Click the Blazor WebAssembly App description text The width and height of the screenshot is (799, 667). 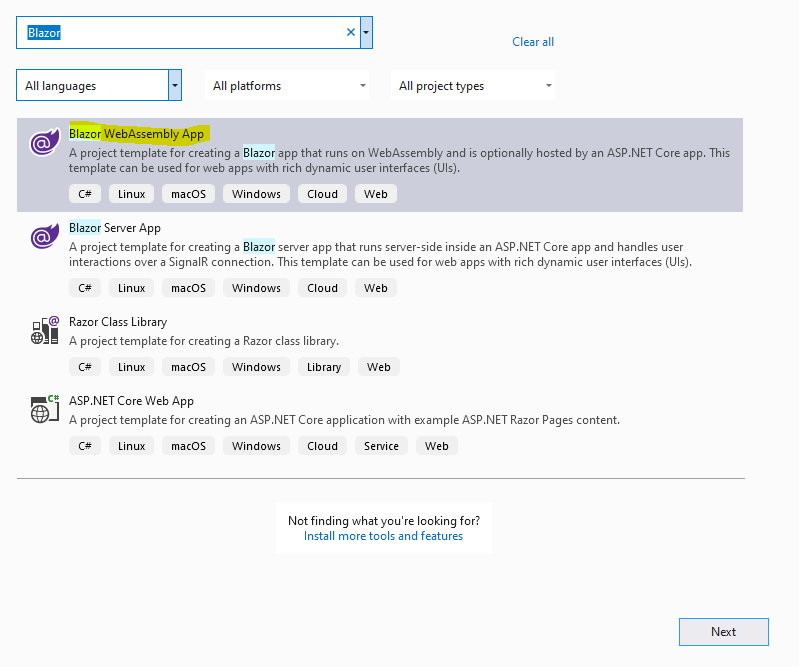[x=400, y=161]
